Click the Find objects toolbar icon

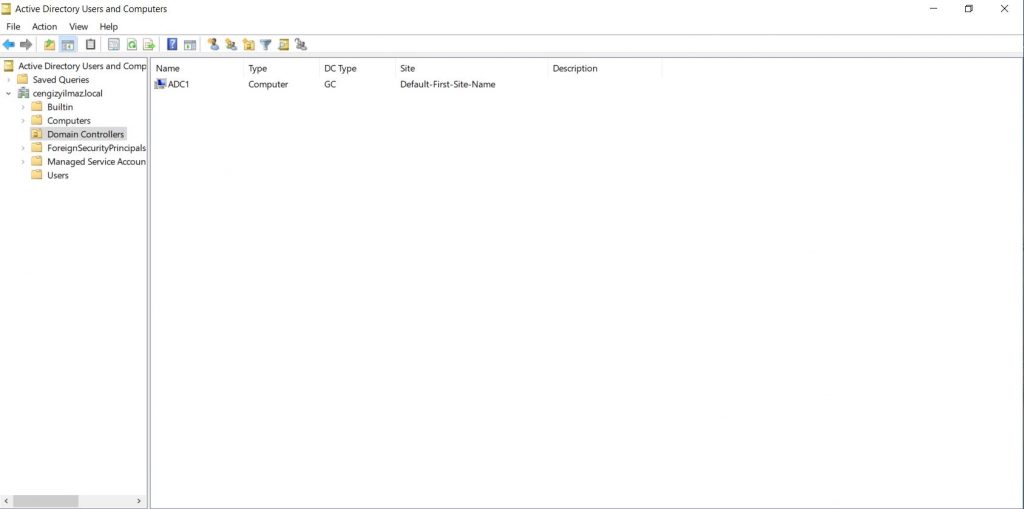tap(283, 44)
